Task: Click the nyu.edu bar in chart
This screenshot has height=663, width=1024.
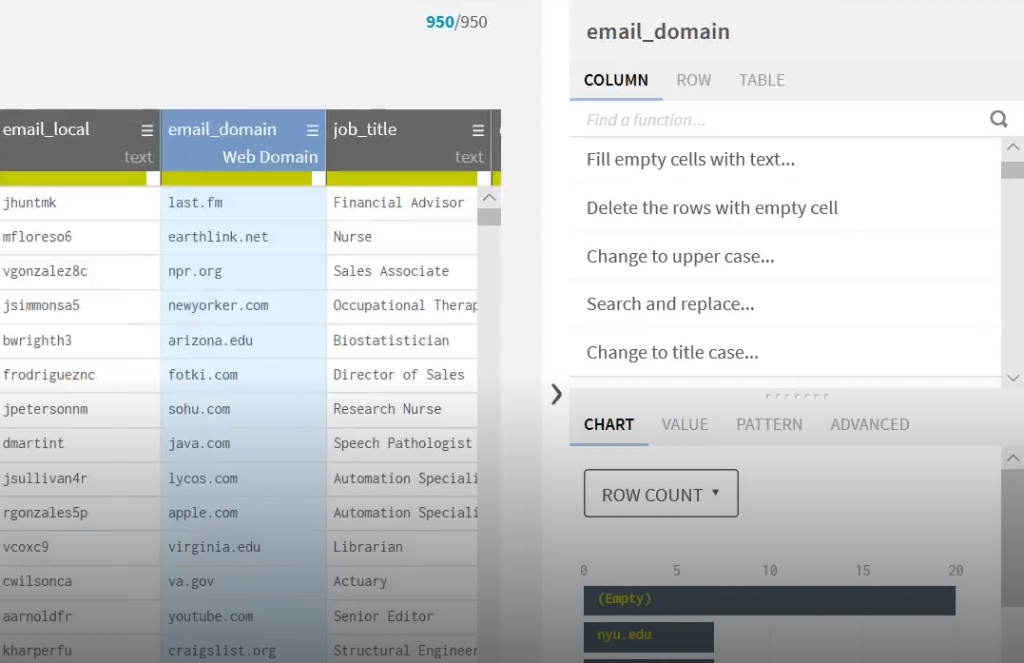Action: point(648,636)
